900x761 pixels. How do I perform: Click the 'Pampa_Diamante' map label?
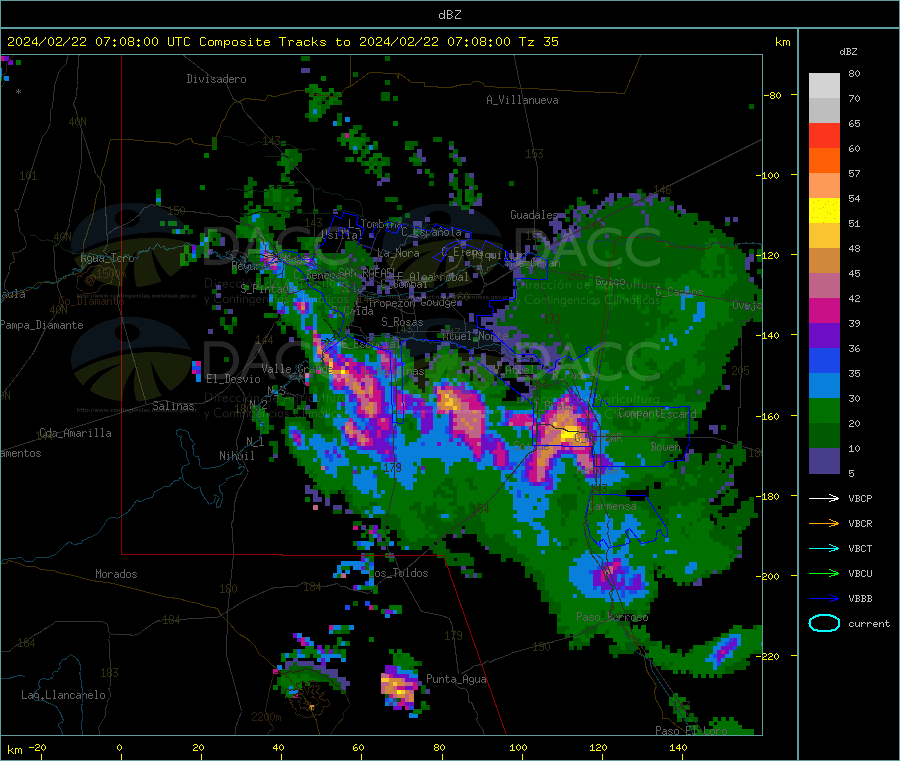[x=41, y=325]
